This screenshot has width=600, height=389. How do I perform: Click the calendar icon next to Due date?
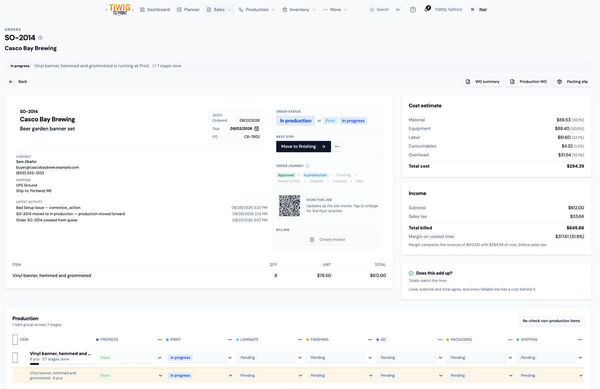(257, 129)
